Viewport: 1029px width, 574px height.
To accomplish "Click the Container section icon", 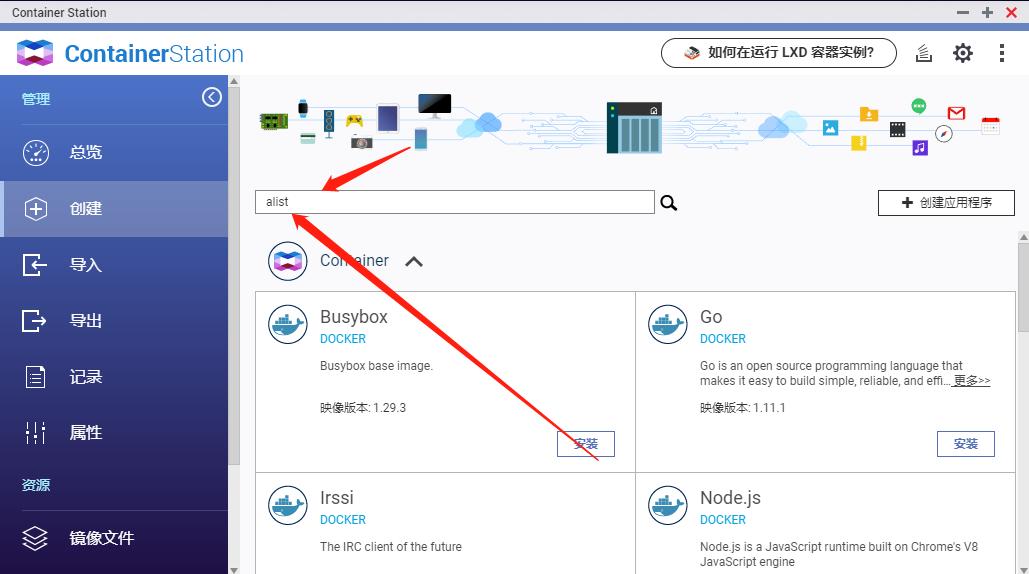I will [287, 261].
